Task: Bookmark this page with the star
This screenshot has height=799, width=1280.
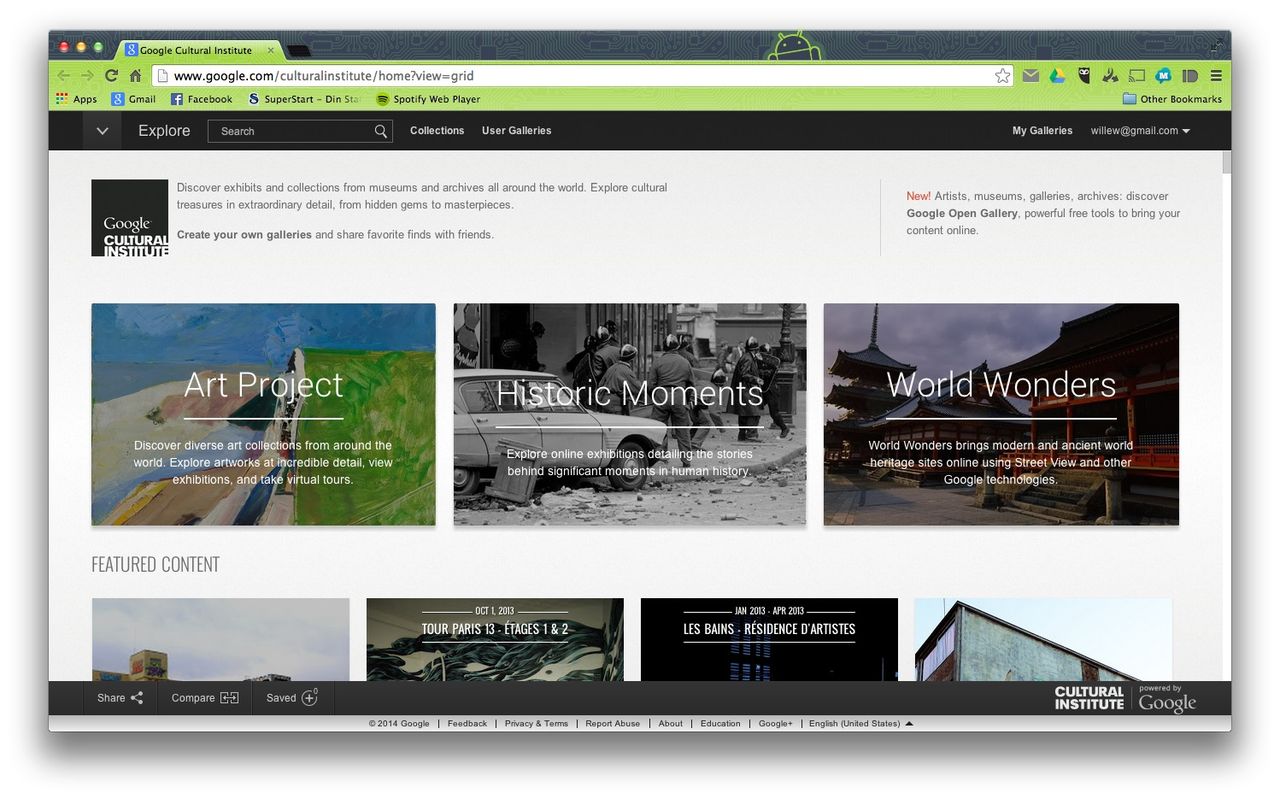Action: pos(1002,76)
